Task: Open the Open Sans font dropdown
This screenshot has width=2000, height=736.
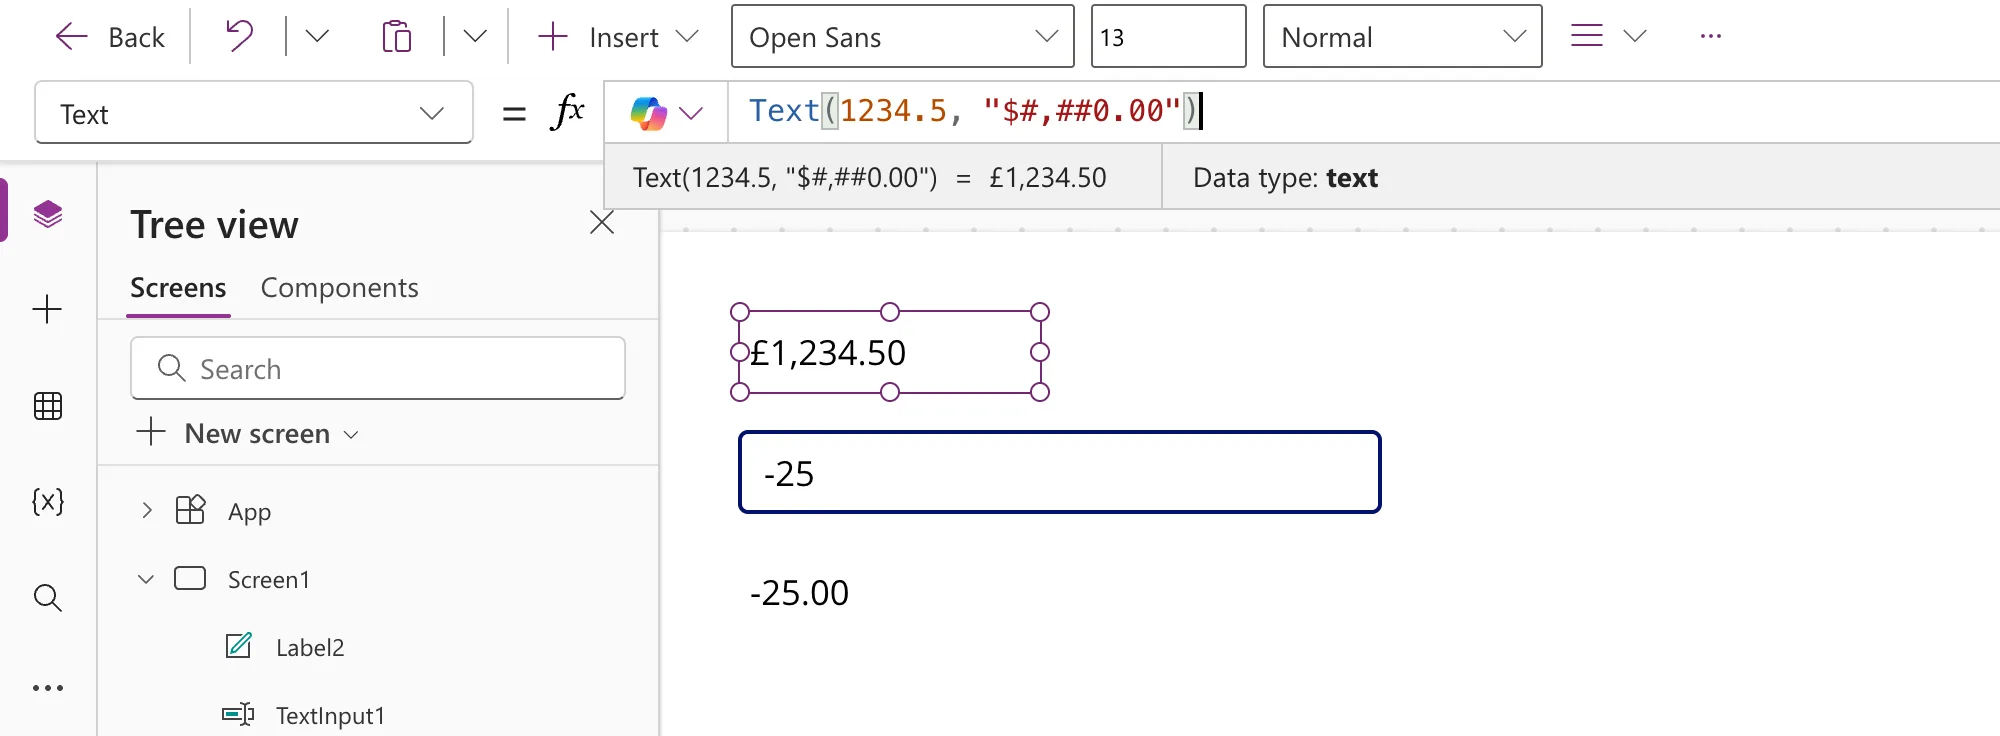Action: (x=903, y=37)
